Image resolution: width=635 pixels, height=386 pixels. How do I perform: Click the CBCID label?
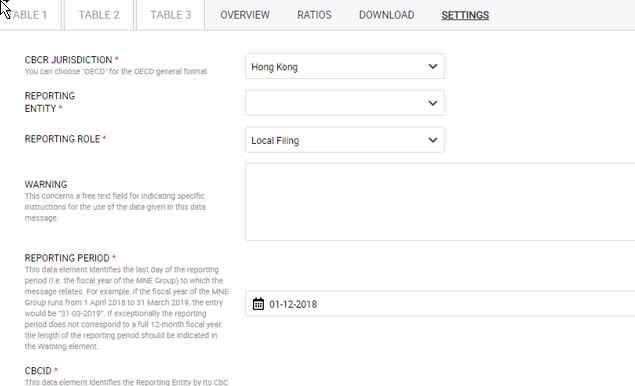tap(38, 371)
